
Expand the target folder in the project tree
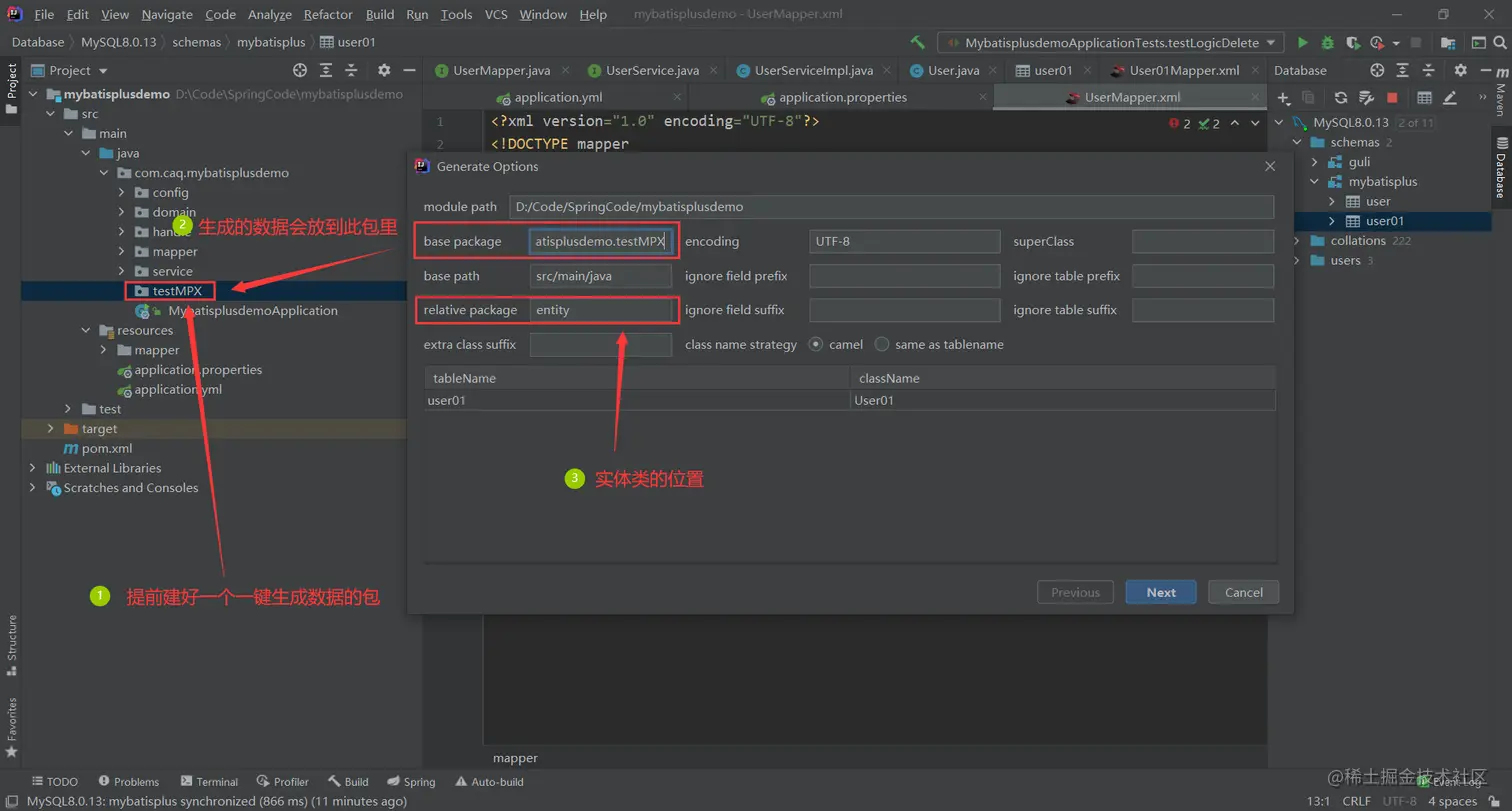(51, 428)
